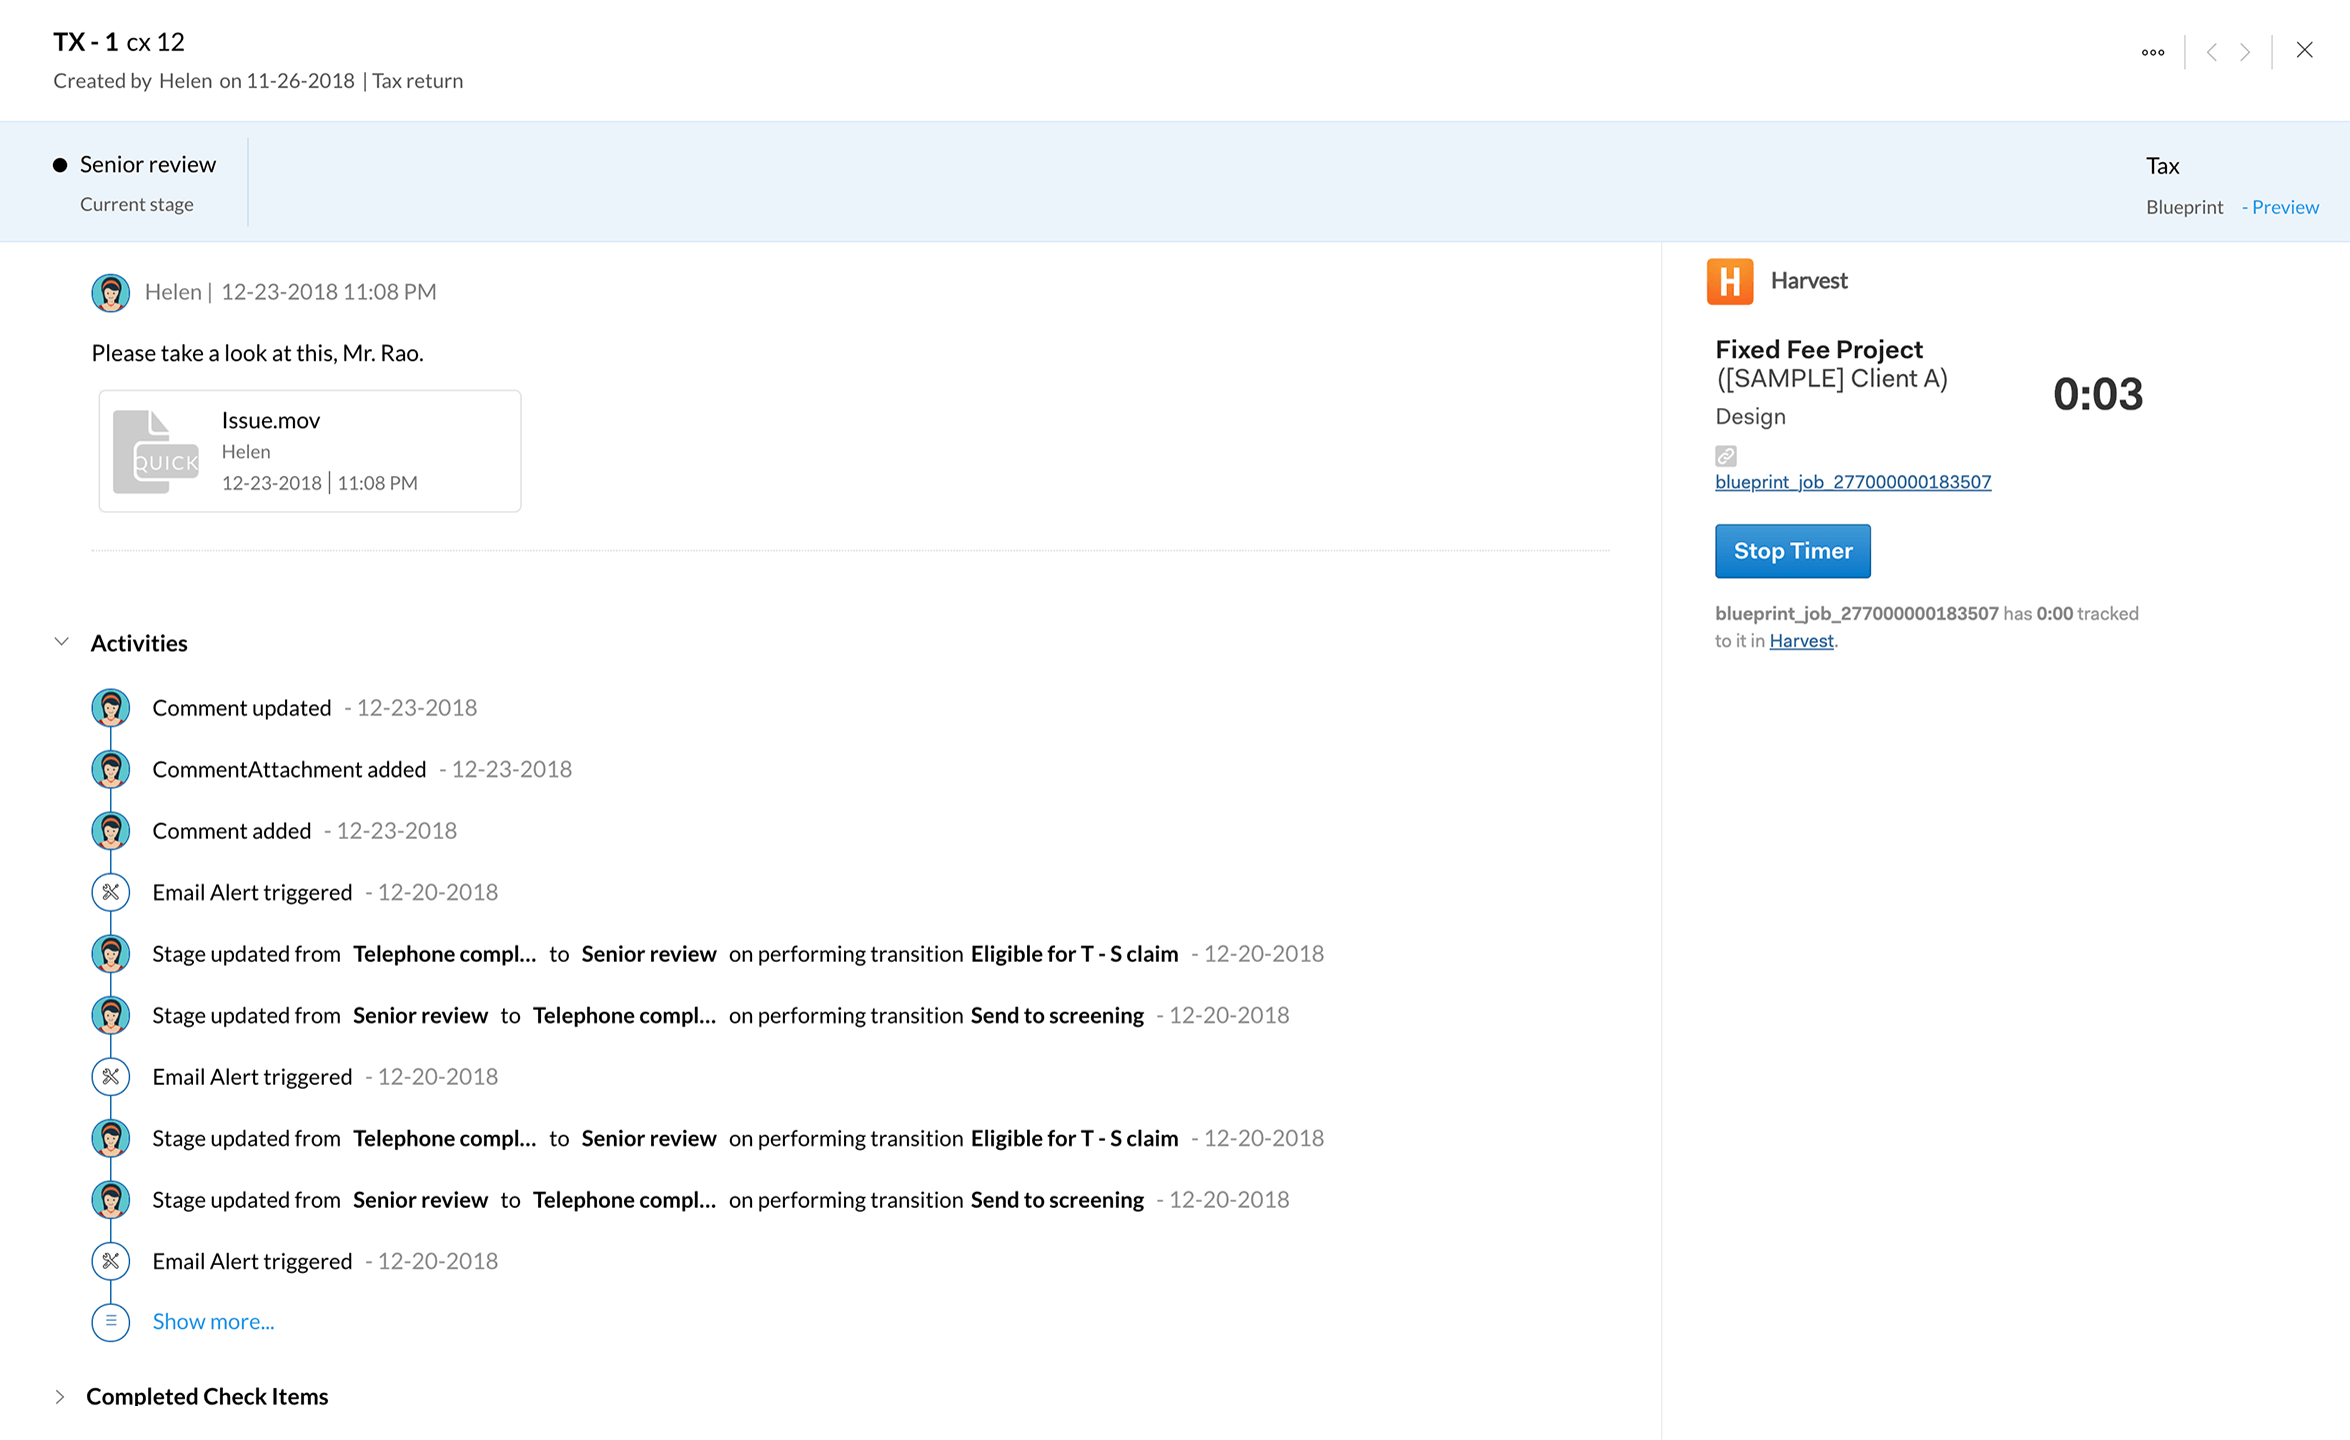Click avatar next to CommentAttachment added

(110, 769)
